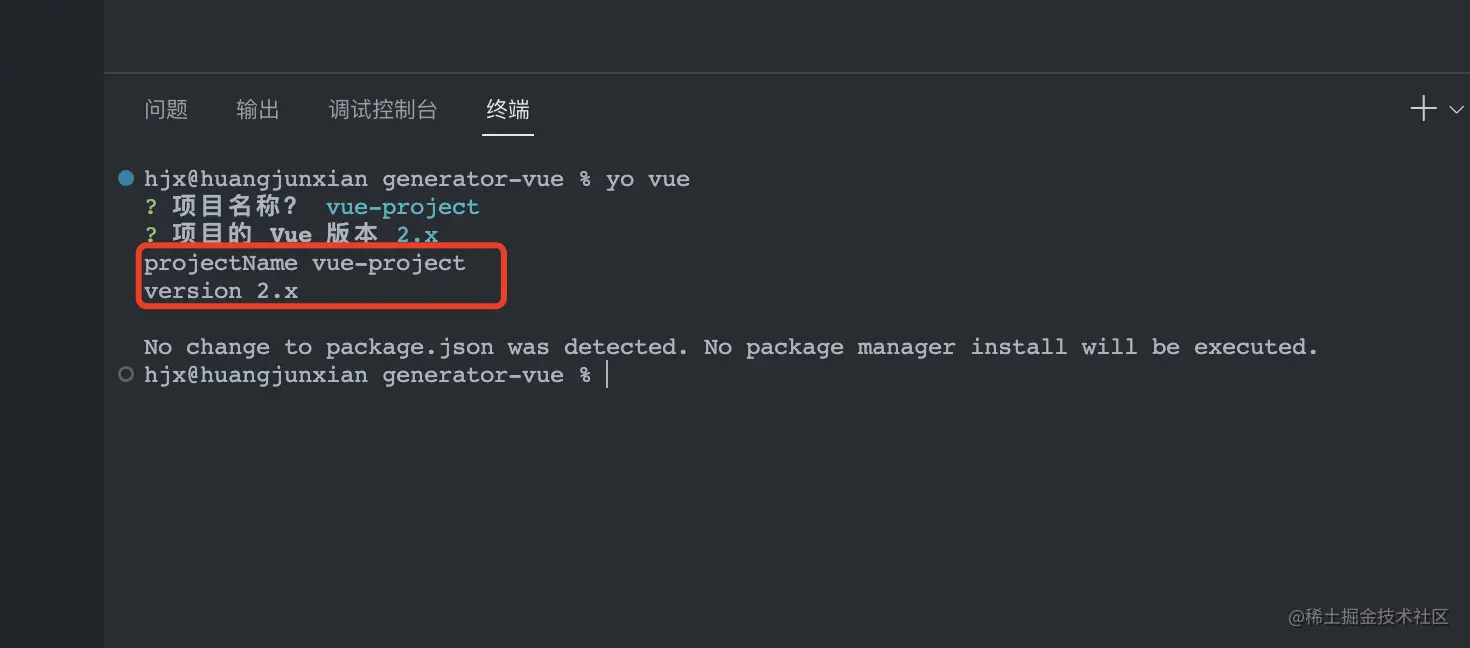Click the 稀土掘金技术社区 watermark
The width and height of the screenshot is (1470, 648).
1369,617
